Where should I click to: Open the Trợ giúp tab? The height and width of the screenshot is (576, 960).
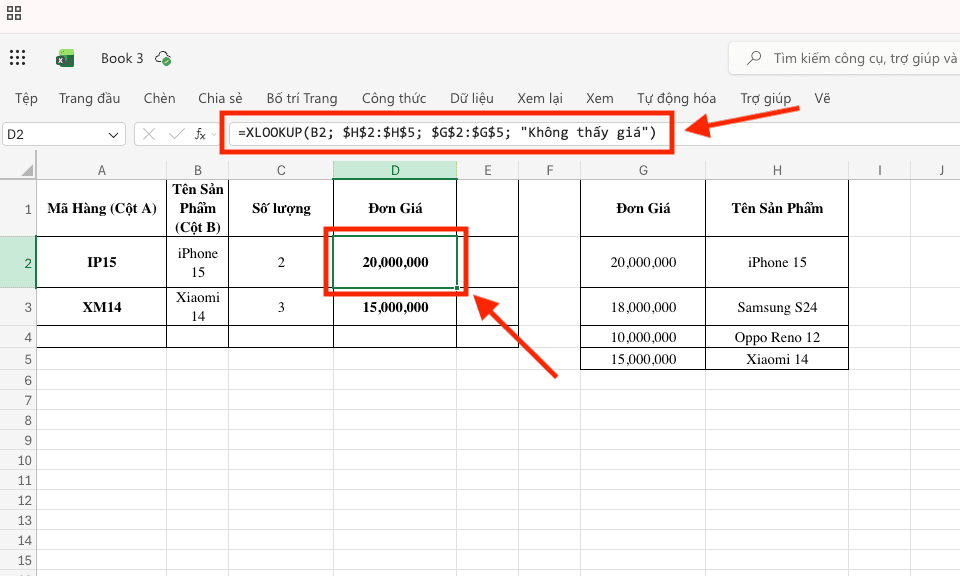(765, 99)
